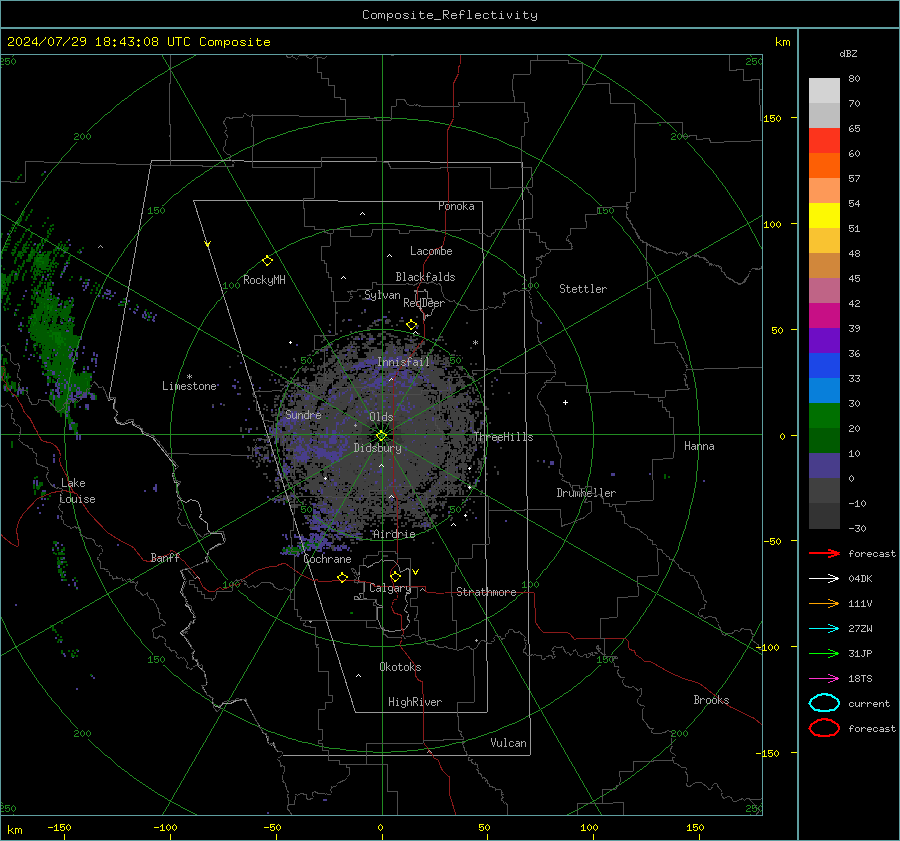Click the cyan 27ZW arrow in the legend
Screen dimensions: 900x841
point(824,629)
